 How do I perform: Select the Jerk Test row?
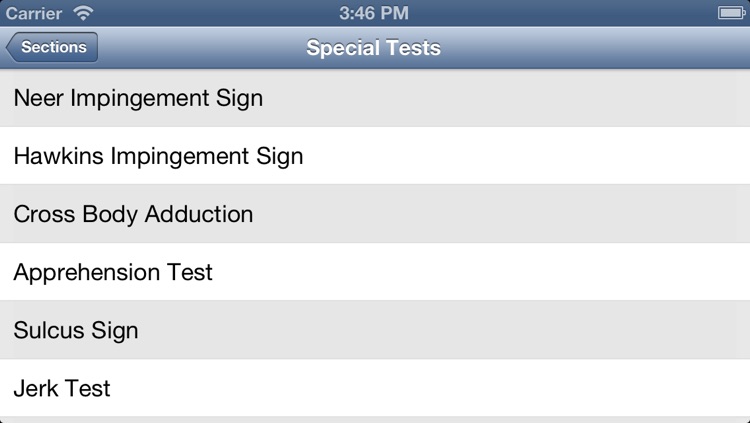[375, 388]
